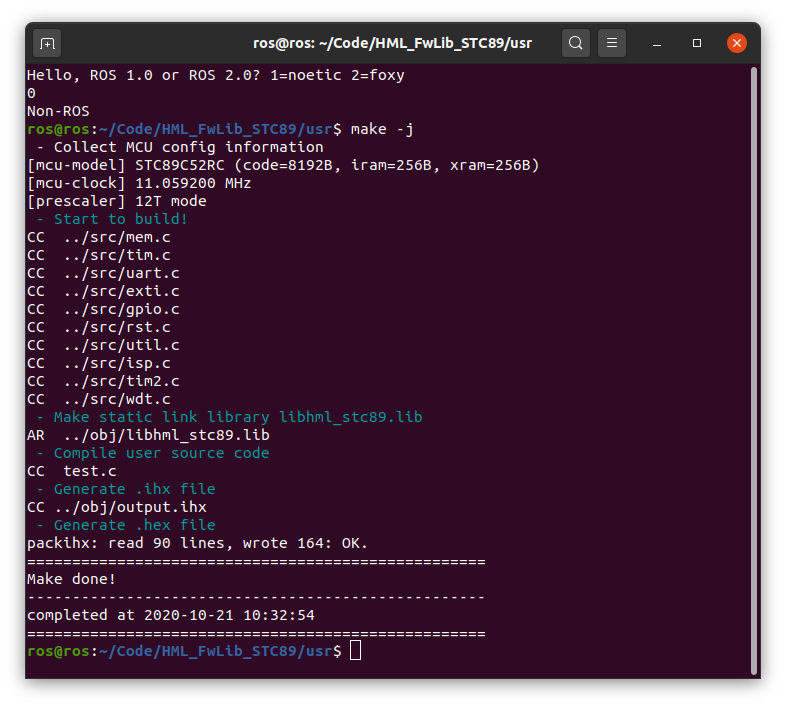Open a new terminal tab
Image resolution: width=786 pixels, height=707 pixels.
47,44
